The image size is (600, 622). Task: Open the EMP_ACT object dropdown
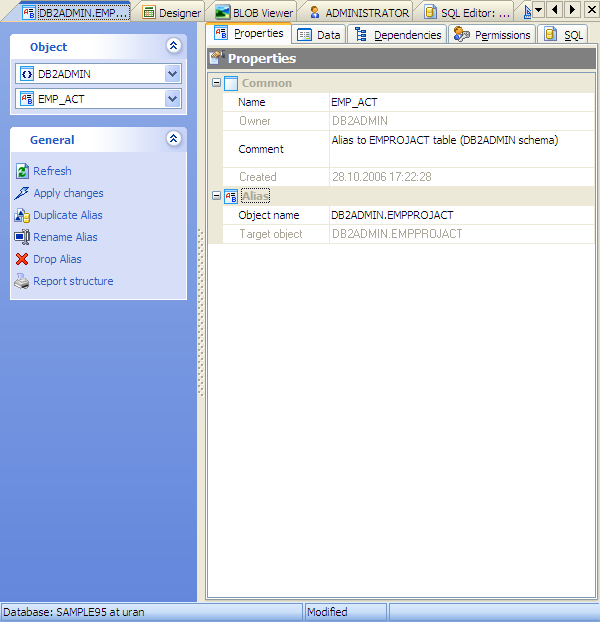coord(172,98)
